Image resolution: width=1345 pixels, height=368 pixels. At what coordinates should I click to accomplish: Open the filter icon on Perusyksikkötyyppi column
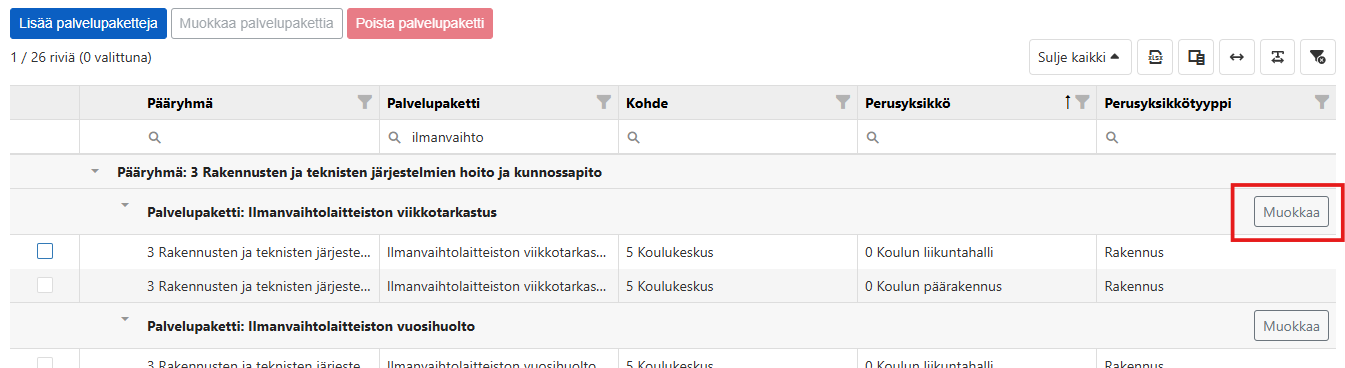[1322, 102]
